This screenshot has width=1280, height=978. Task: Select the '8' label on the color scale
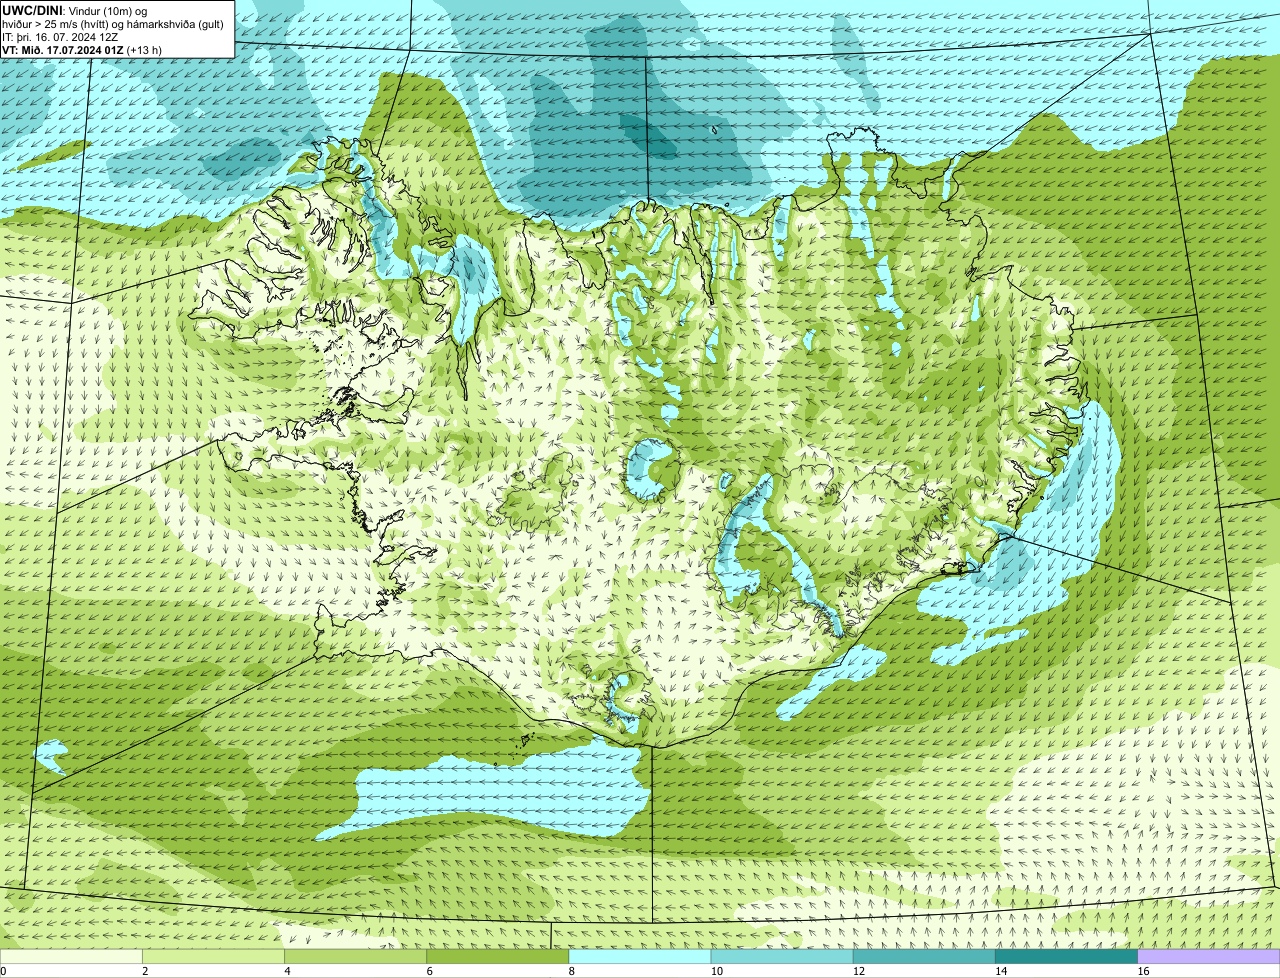(x=571, y=971)
